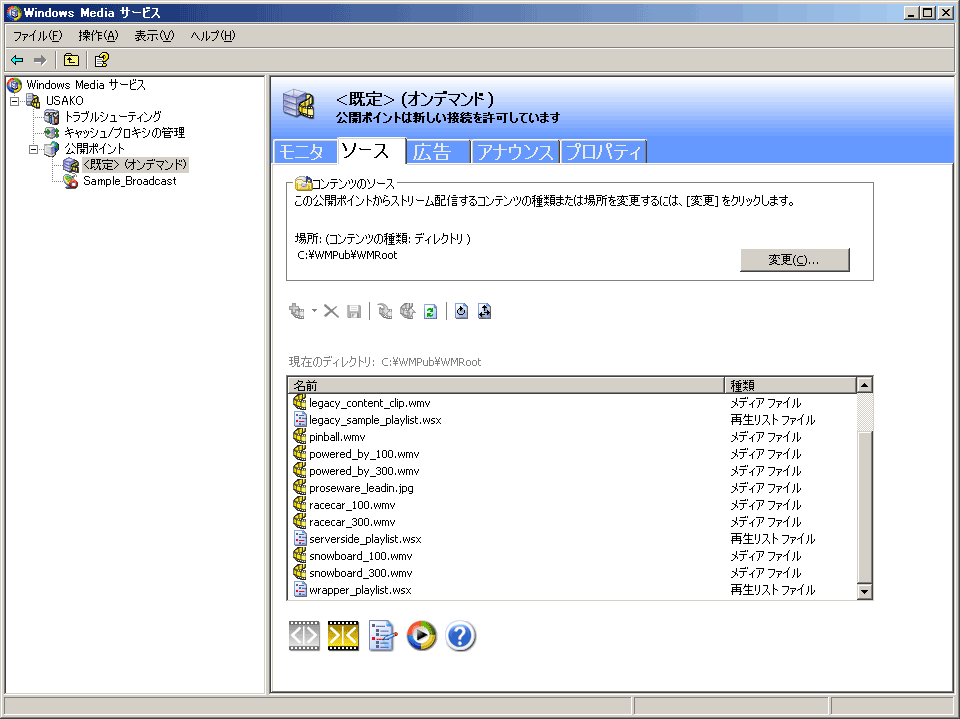Screen dimensions: 960x719
Task: Collapse the 公開ポイント tree node
Action: coord(34,149)
